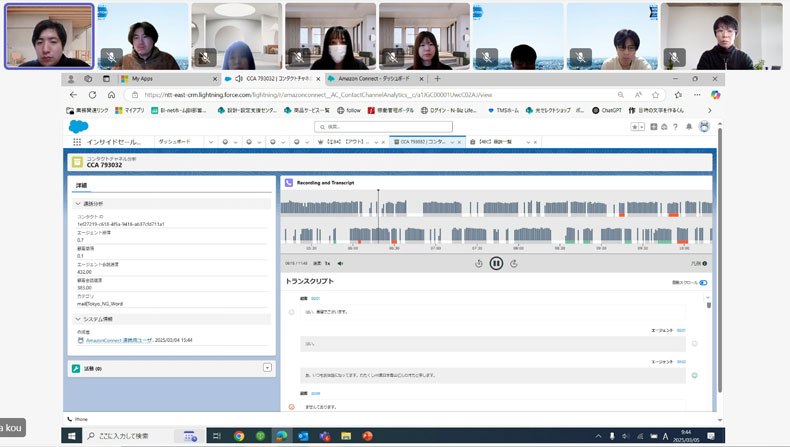Screen dimensions: 790x447
Task: Open the Windows Start menu
Action: [x=72, y=436]
